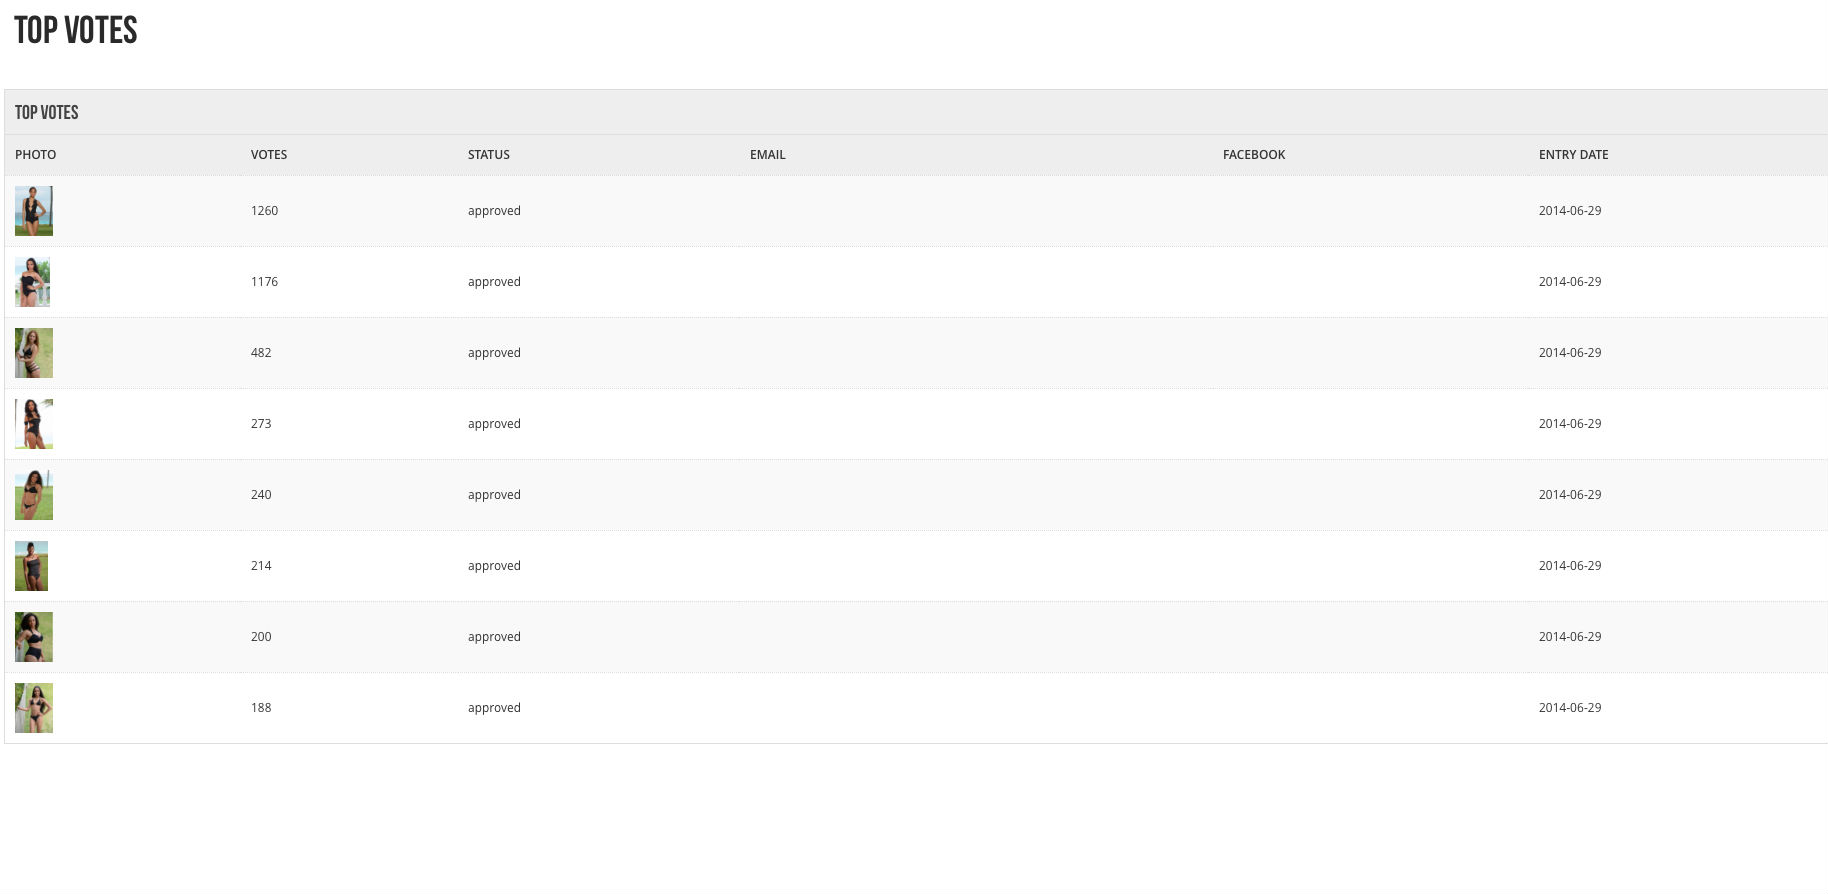Click the 1176 vote count value
The image size is (1828, 894).
(x=264, y=282)
